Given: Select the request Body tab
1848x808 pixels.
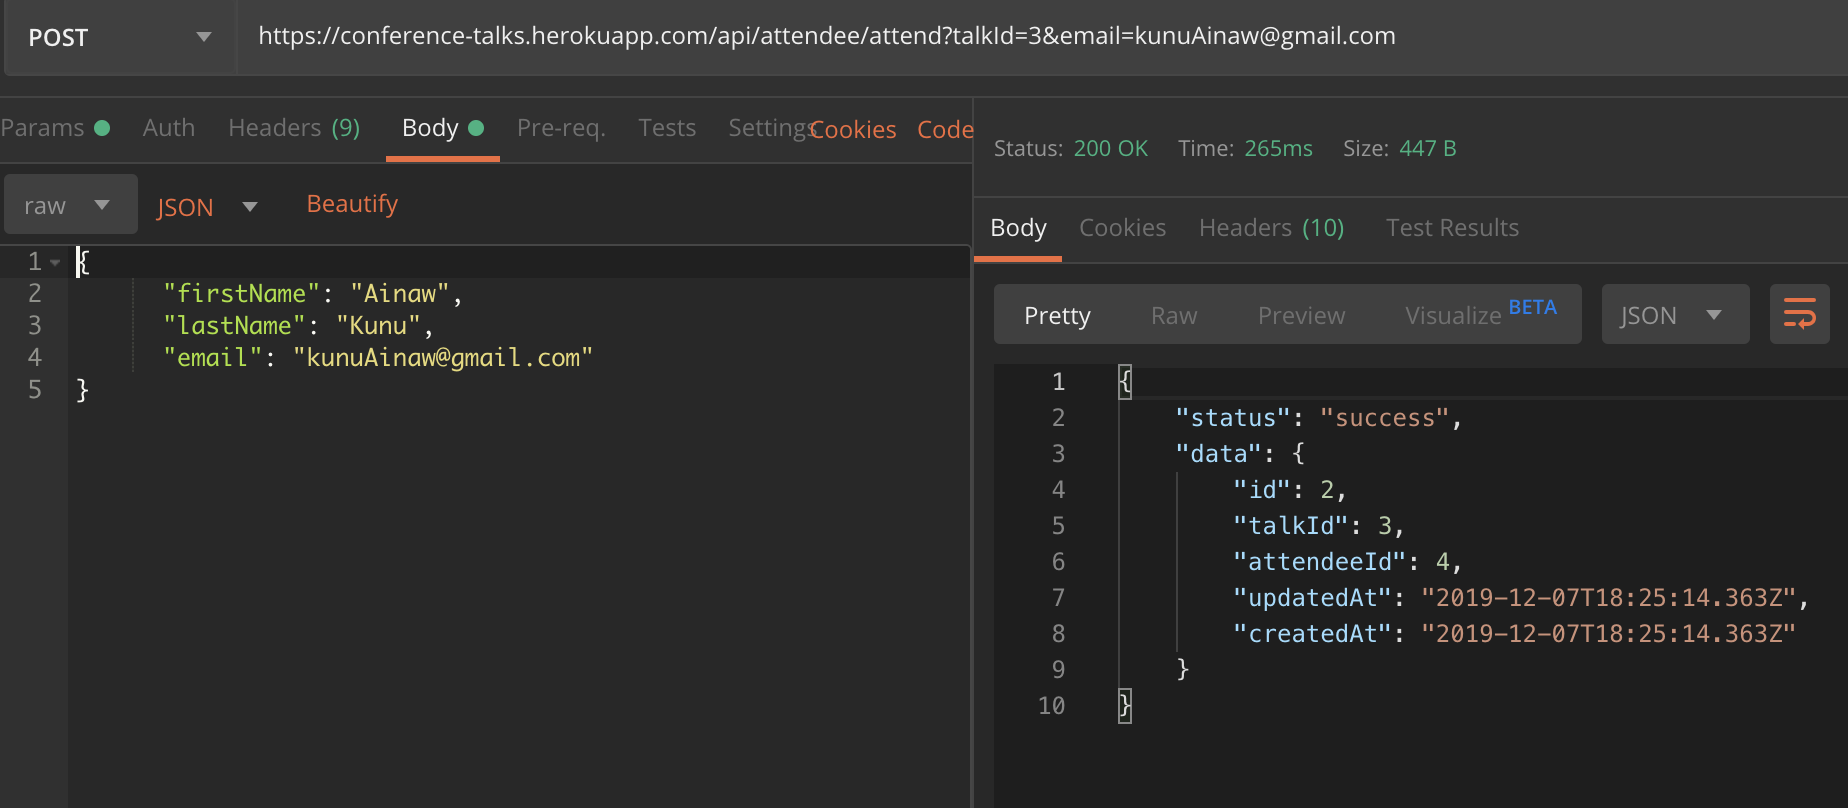Looking at the screenshot, I should tap(442, 128).
